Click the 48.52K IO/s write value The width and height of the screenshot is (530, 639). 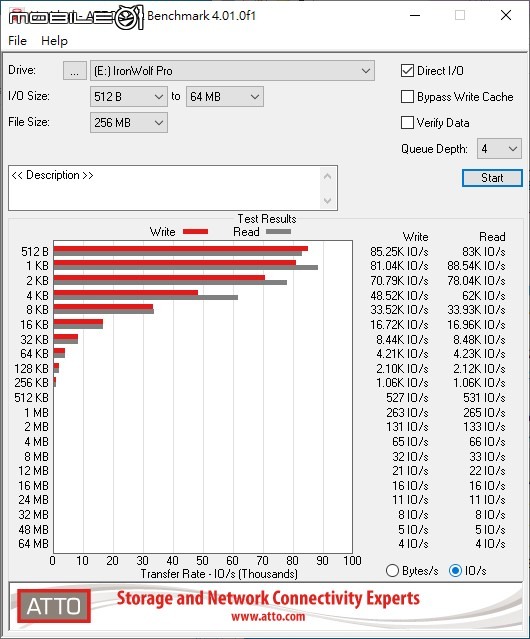(x=399, y=295)
